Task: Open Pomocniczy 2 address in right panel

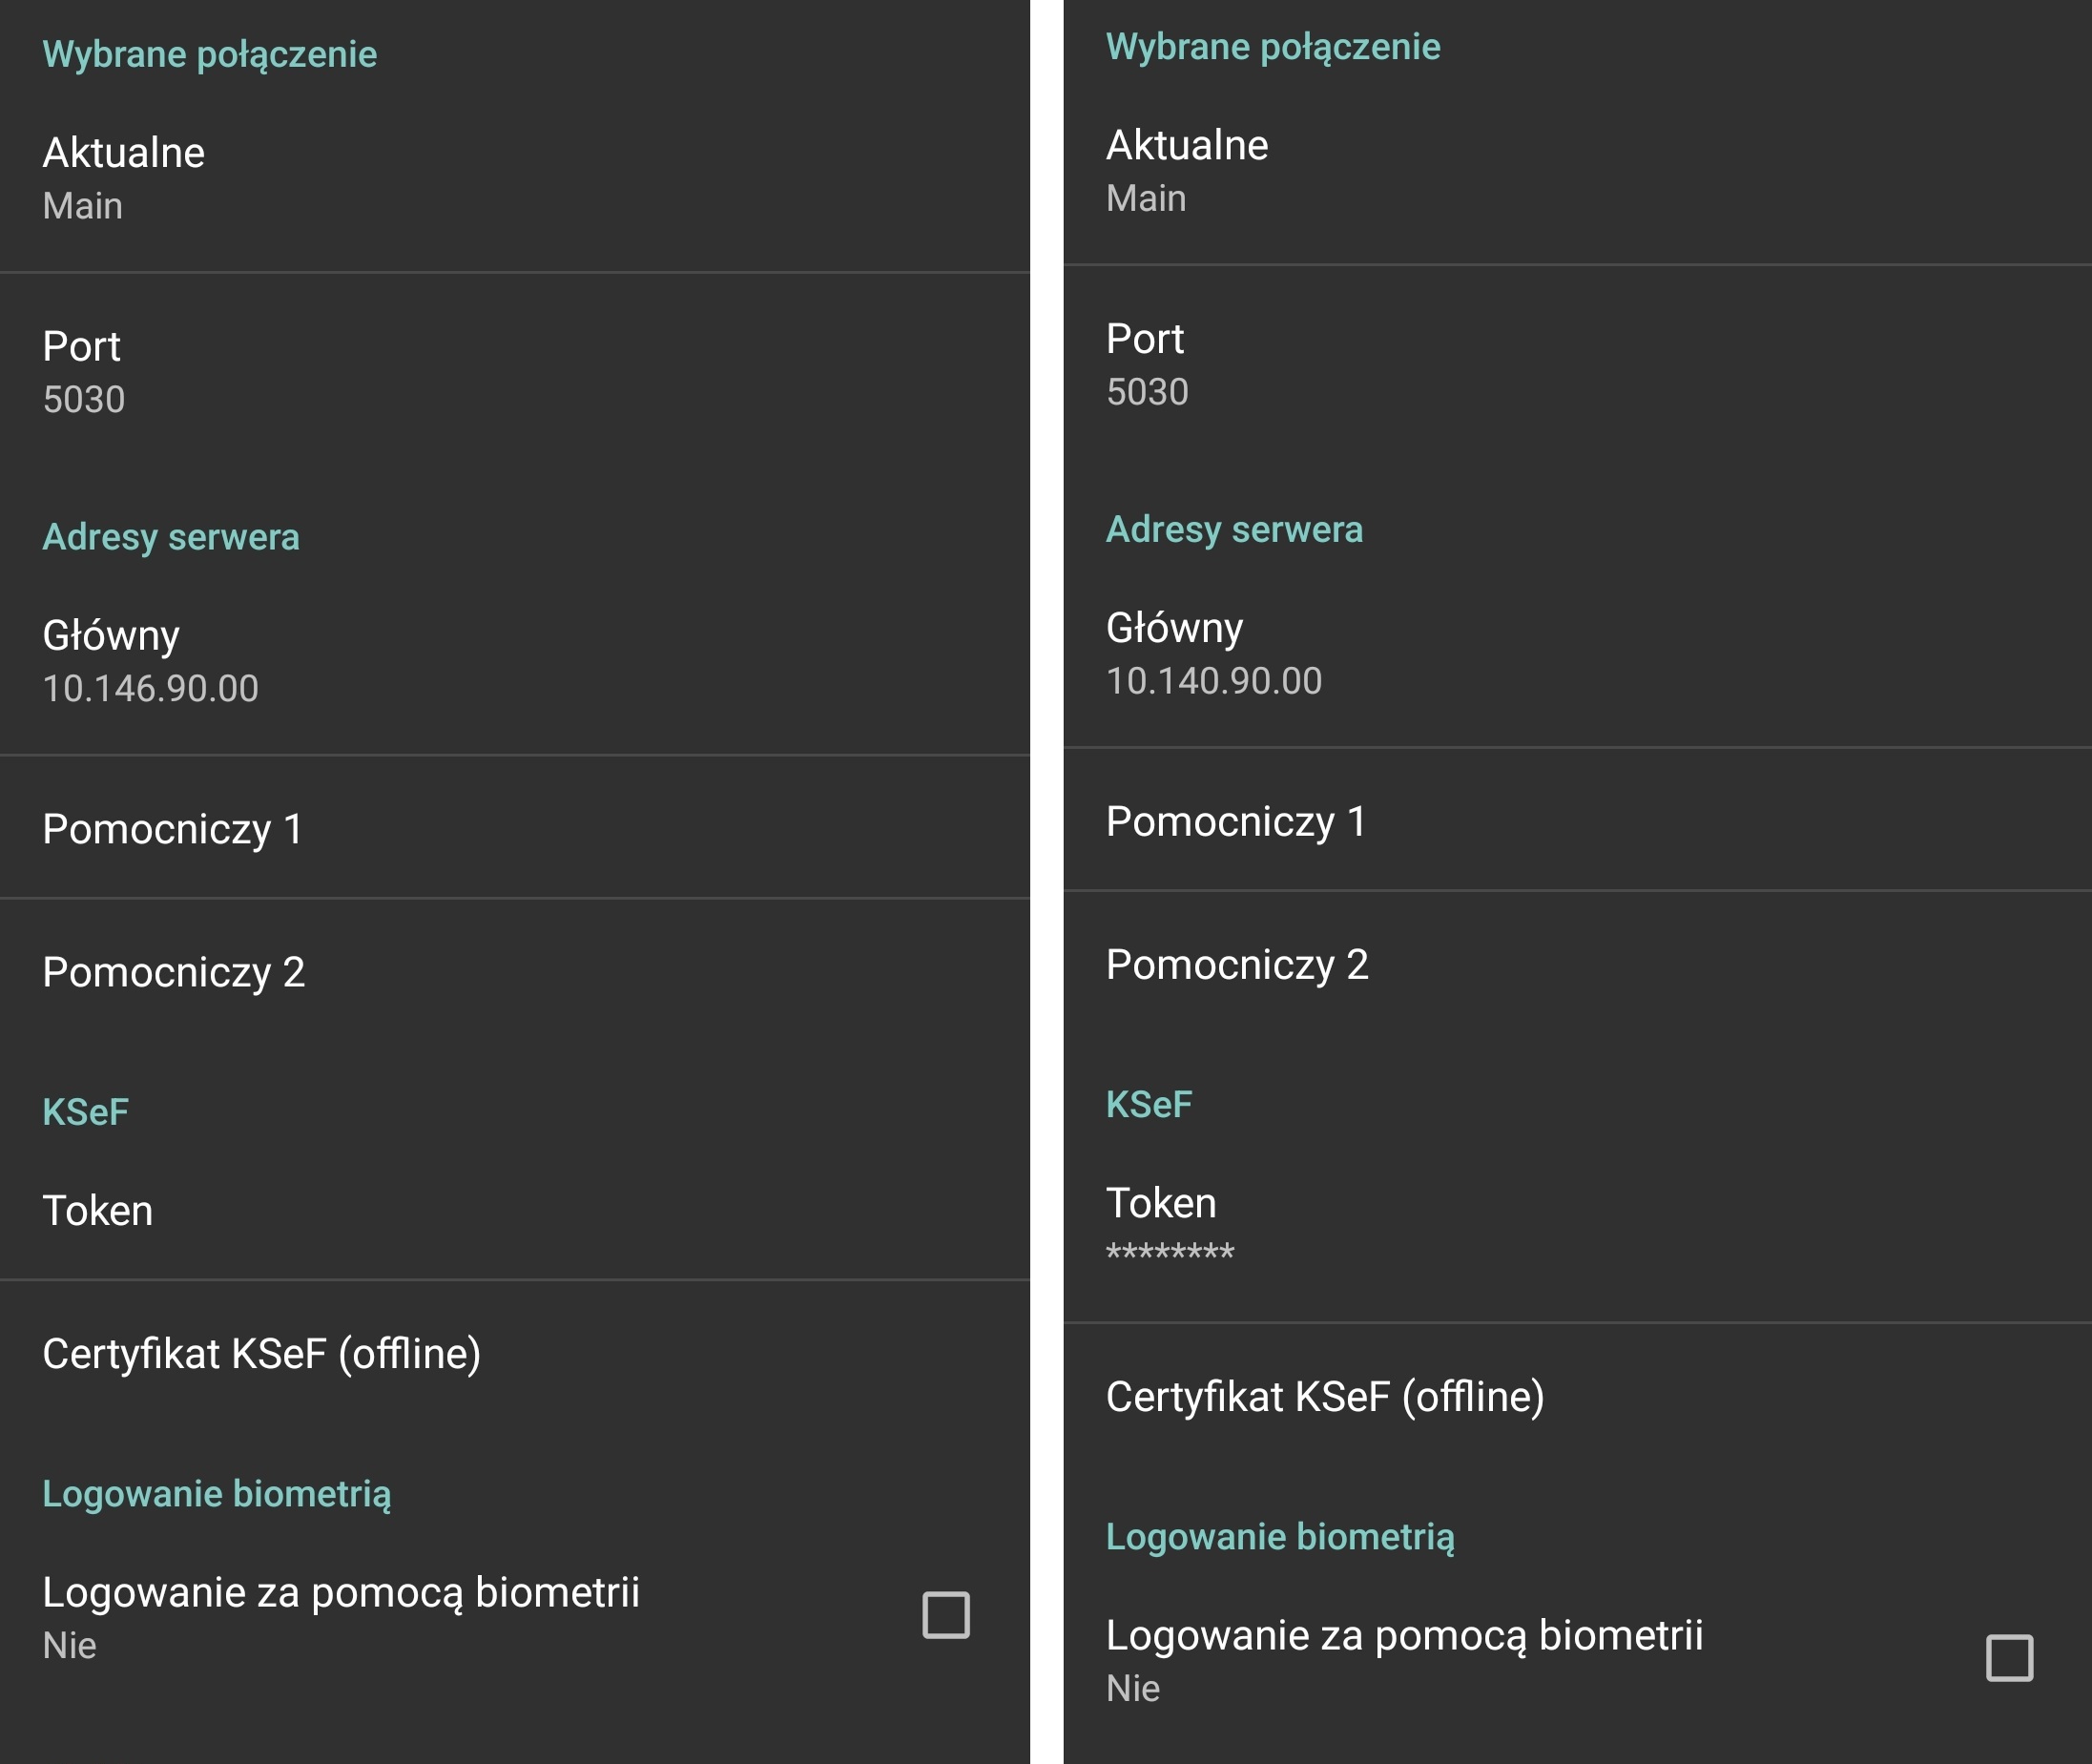Action: tap(1237, 964)
